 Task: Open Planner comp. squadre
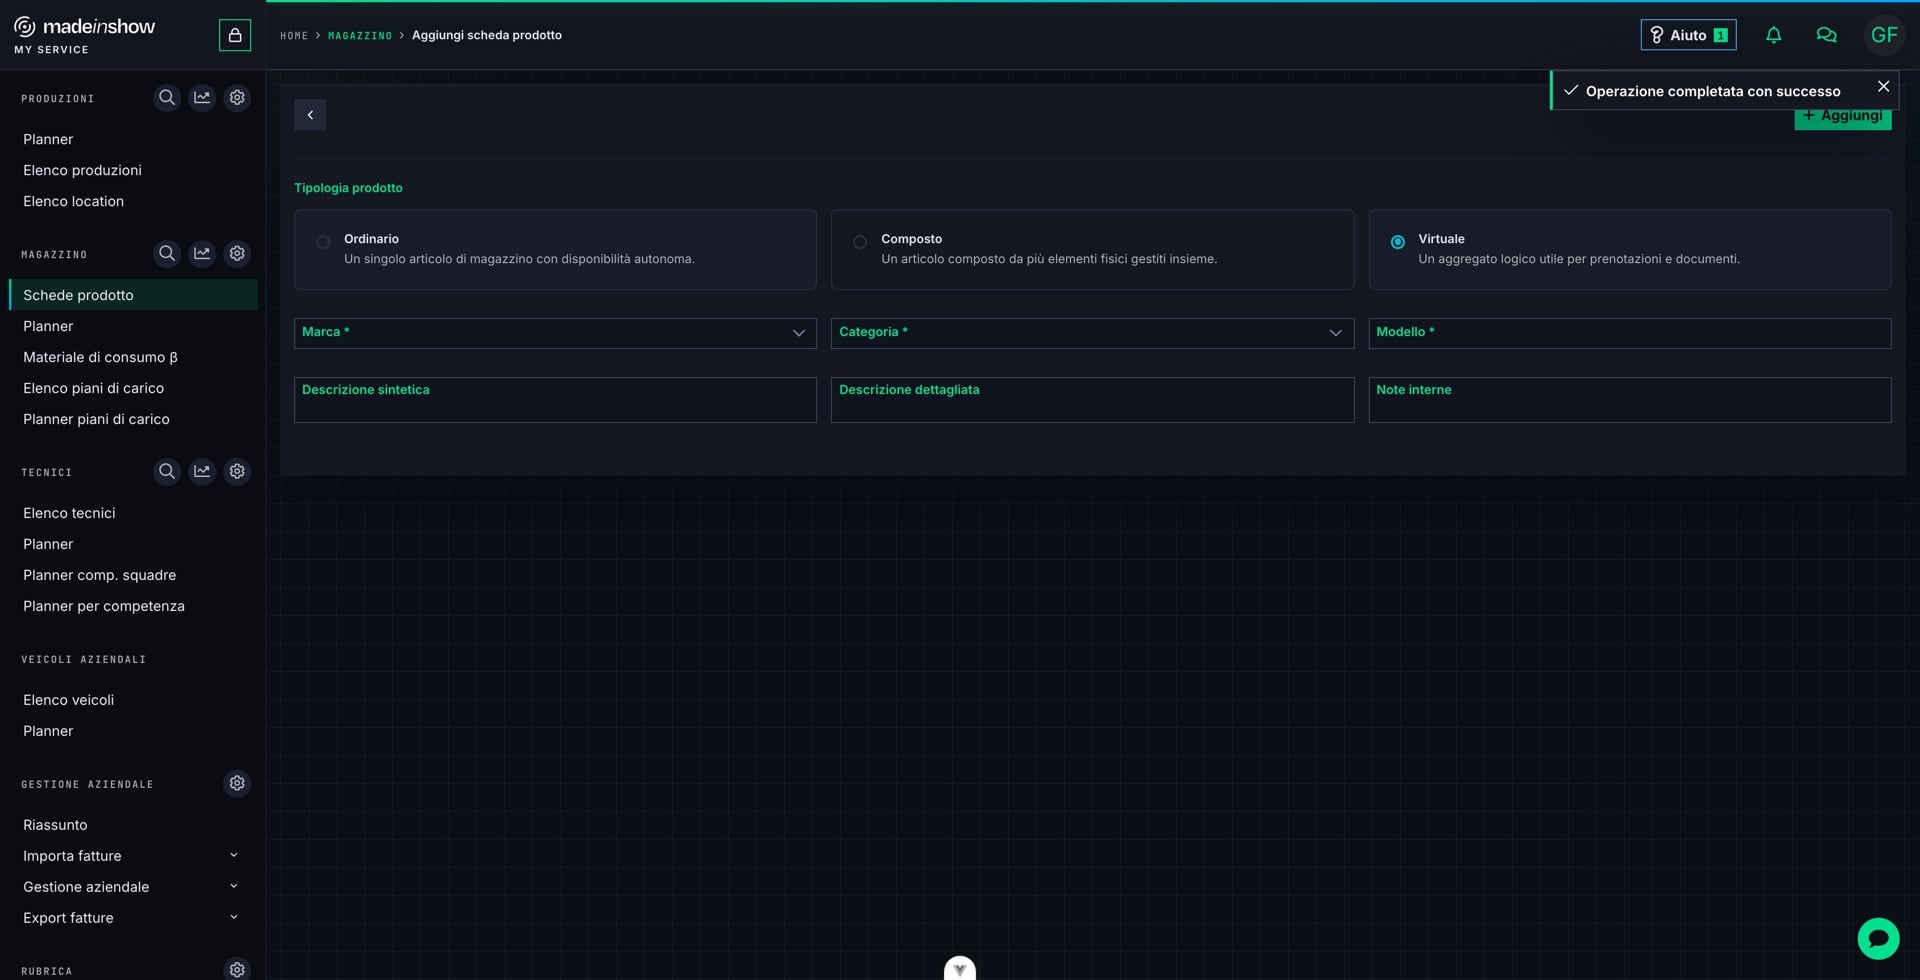(99, 575)
